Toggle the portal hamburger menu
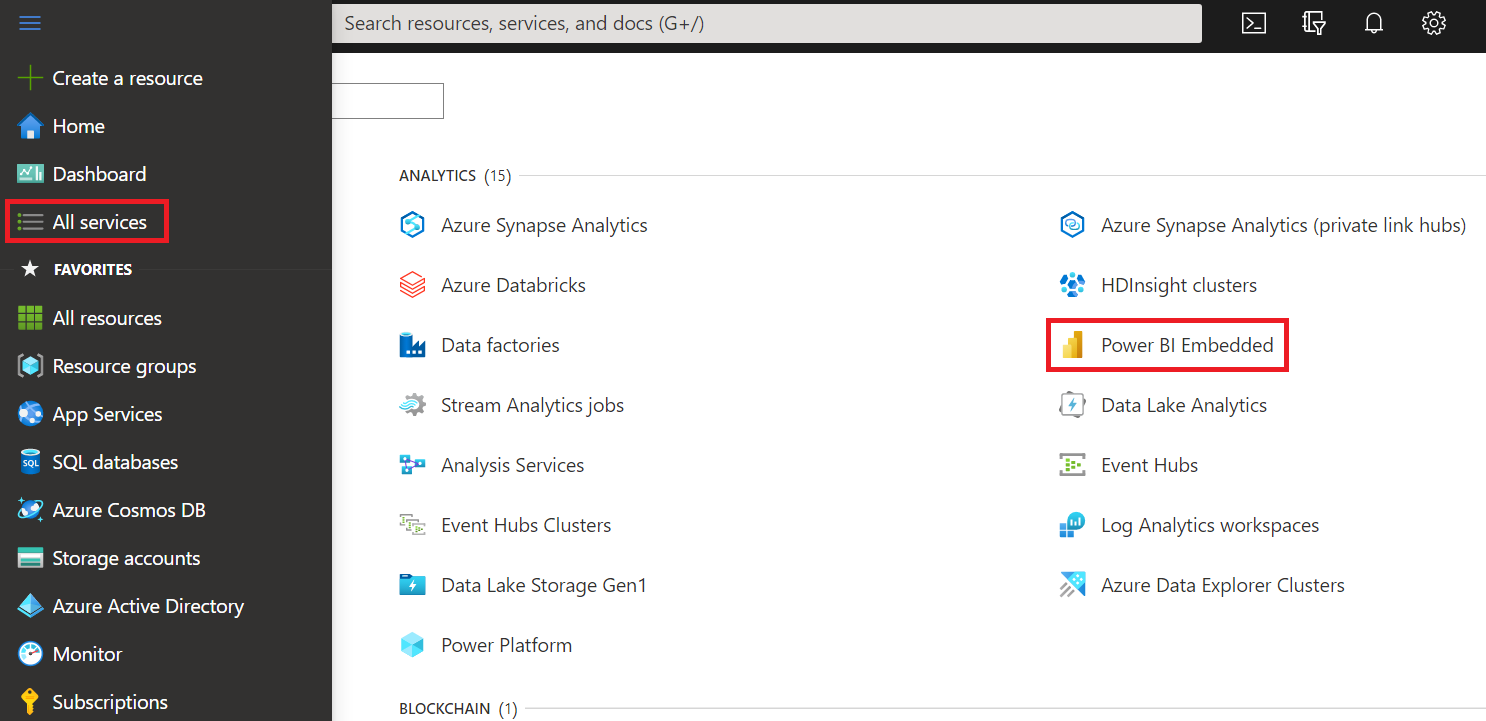 point(30,22)
